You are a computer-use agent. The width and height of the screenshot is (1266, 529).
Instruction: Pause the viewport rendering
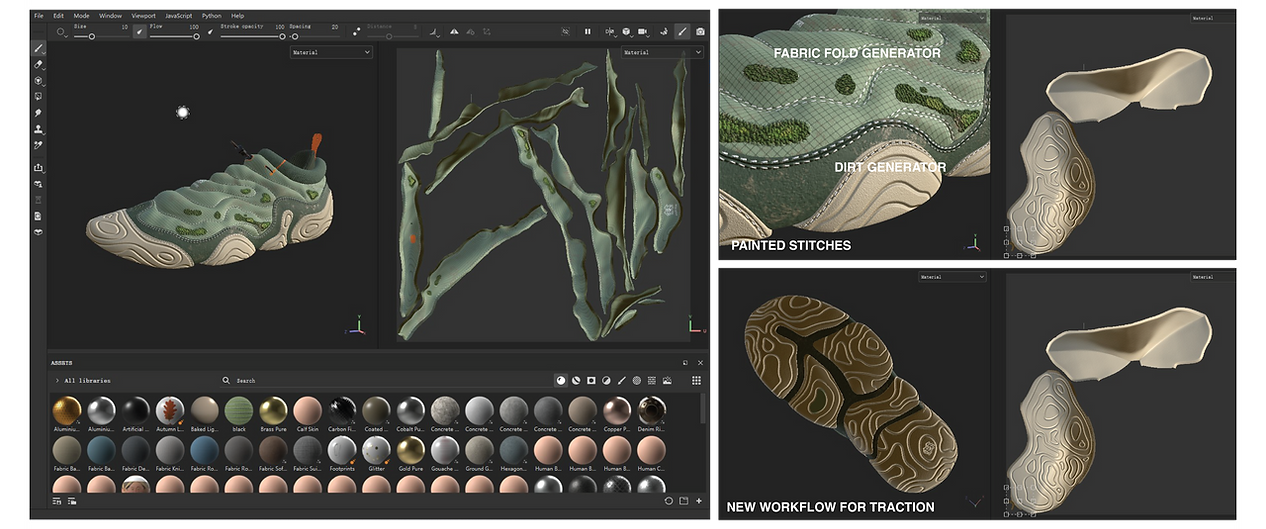click(x=588, y=32)
